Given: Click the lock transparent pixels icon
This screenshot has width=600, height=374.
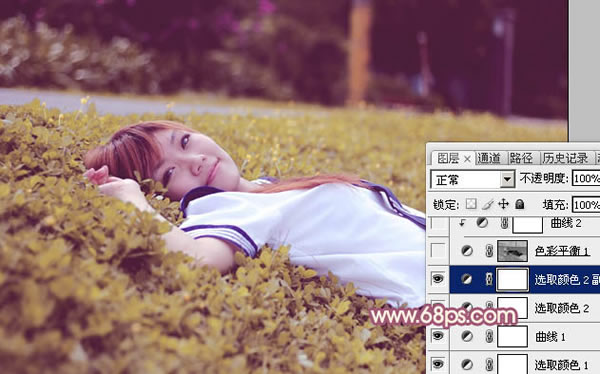Looking at the screenshot, I should [x=471, y=204].
